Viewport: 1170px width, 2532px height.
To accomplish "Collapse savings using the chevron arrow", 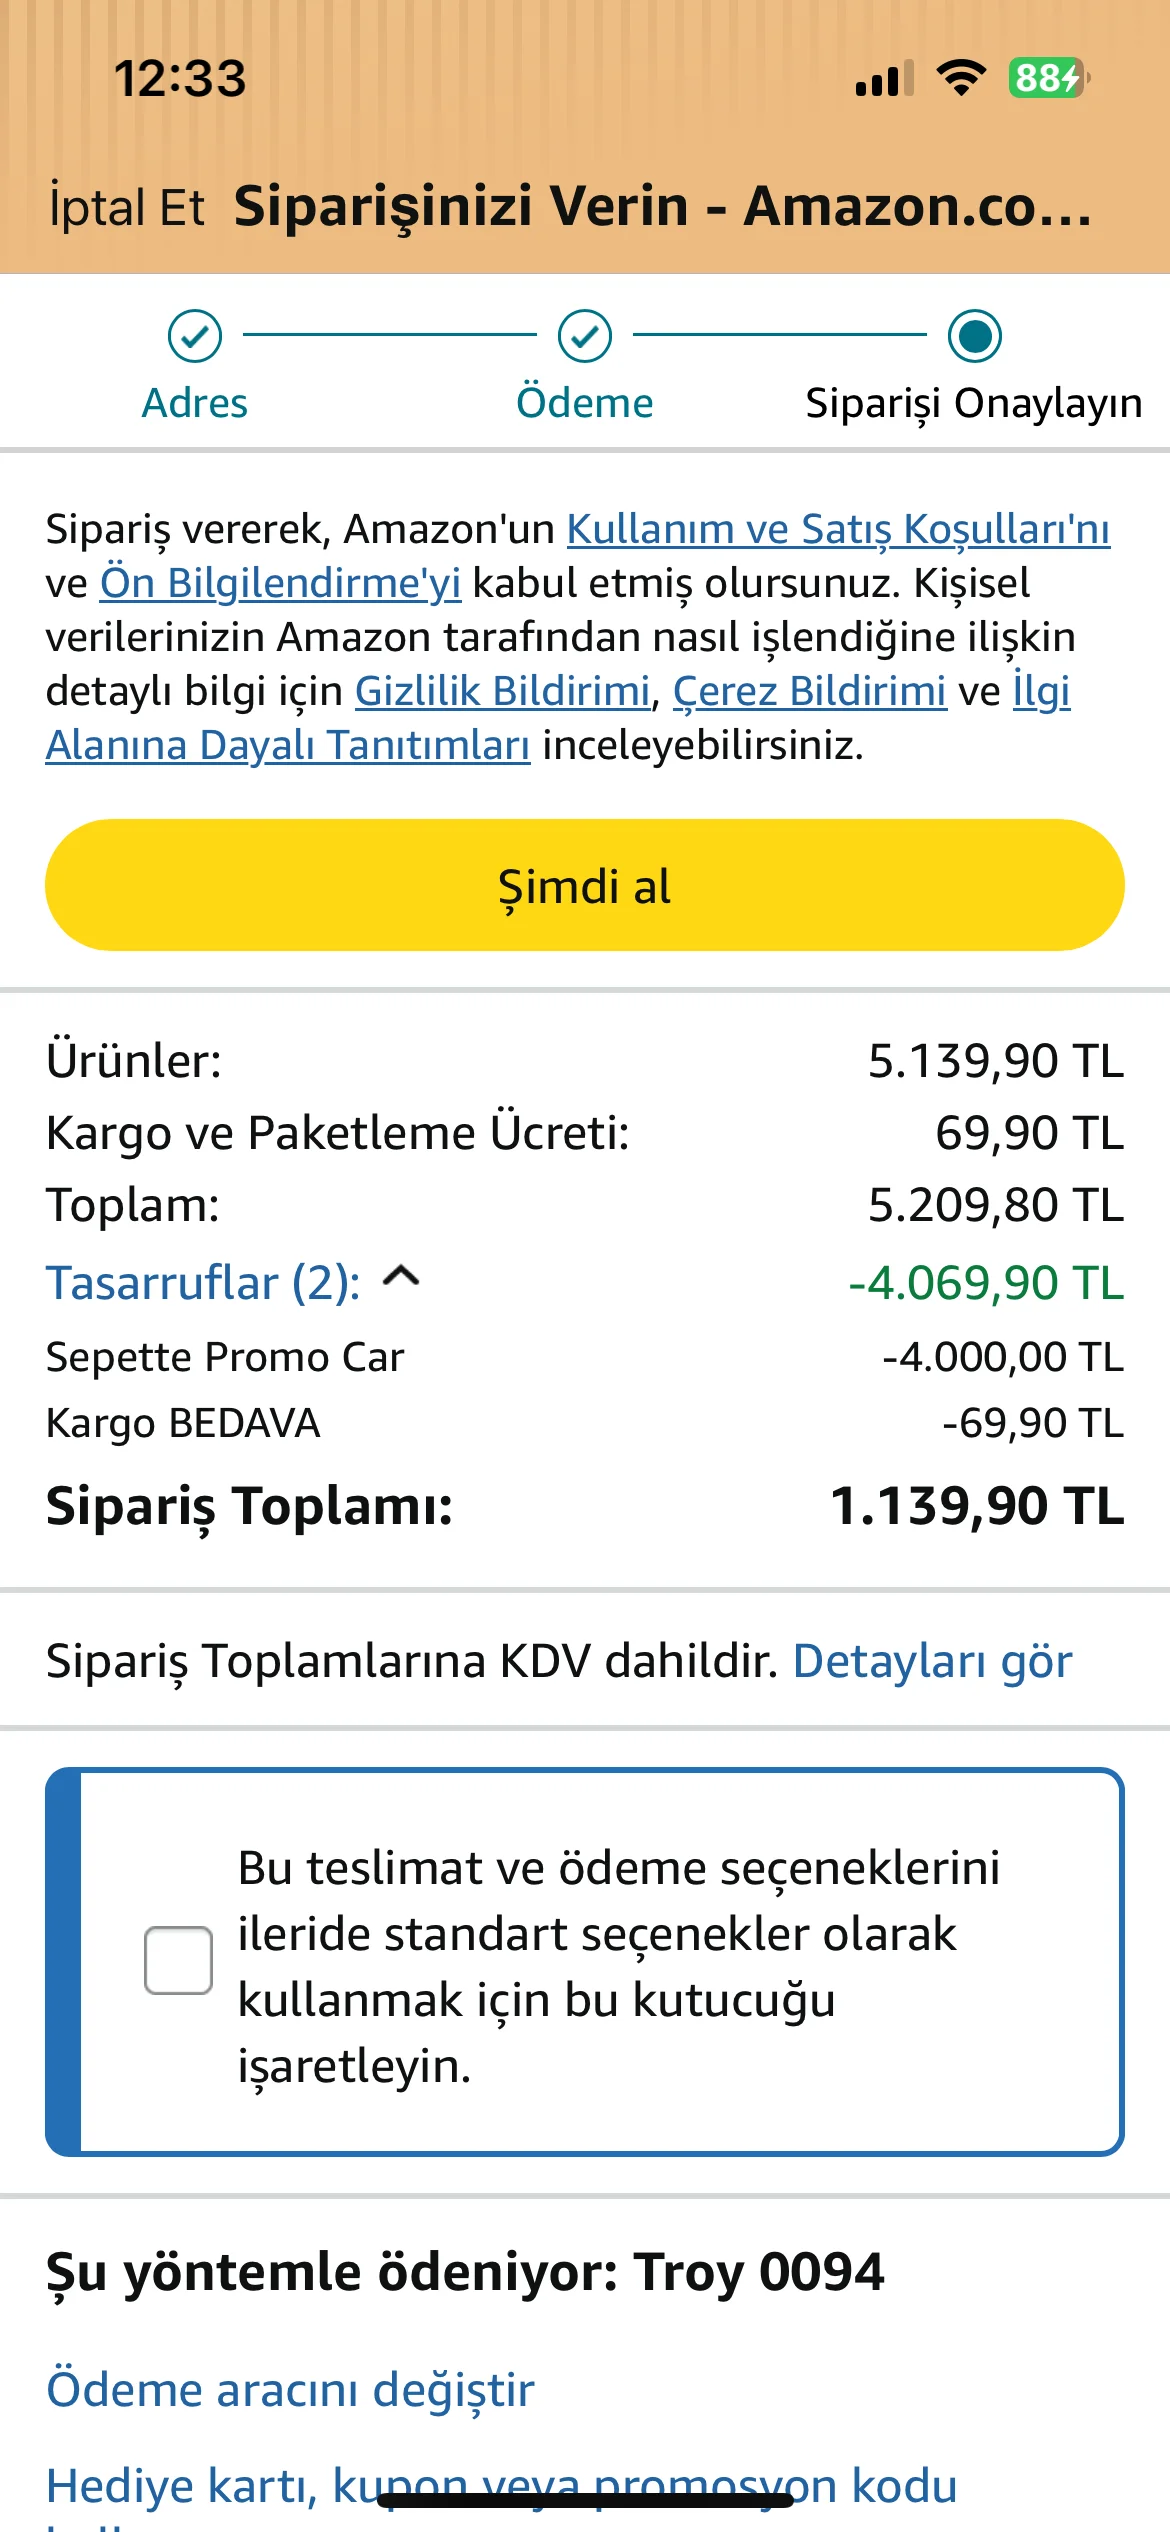I will (401, 1277).
